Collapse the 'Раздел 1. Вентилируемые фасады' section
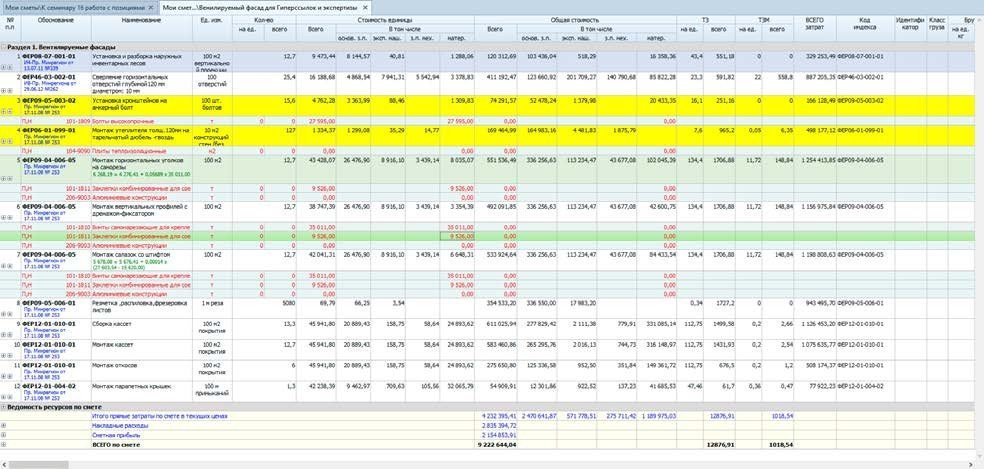This screenshot has height=469, width=984. point(4,47)
